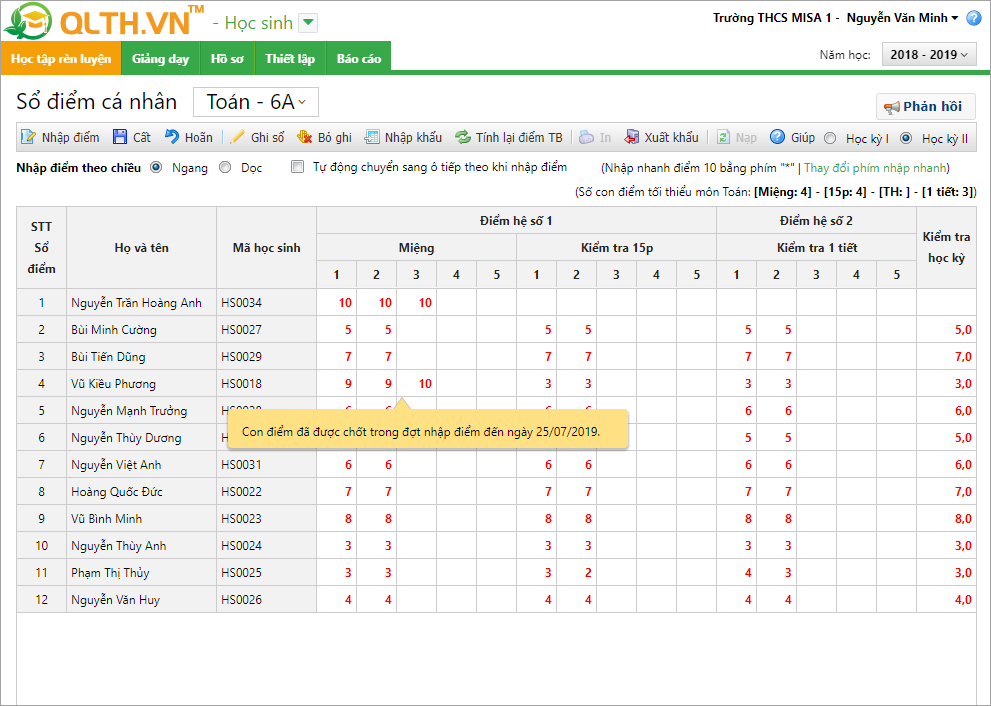This screenshot has height=706, width=991.
Task: Click the Xuất khẩu export icon
Action: [x=632, y=138]
